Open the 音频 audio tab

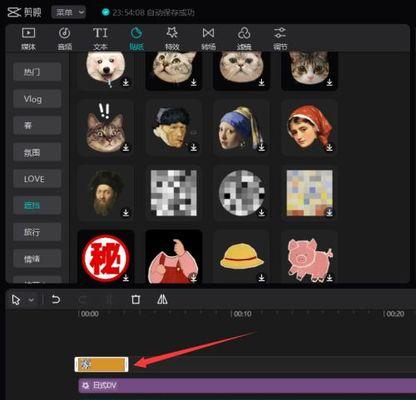[65, 39]
